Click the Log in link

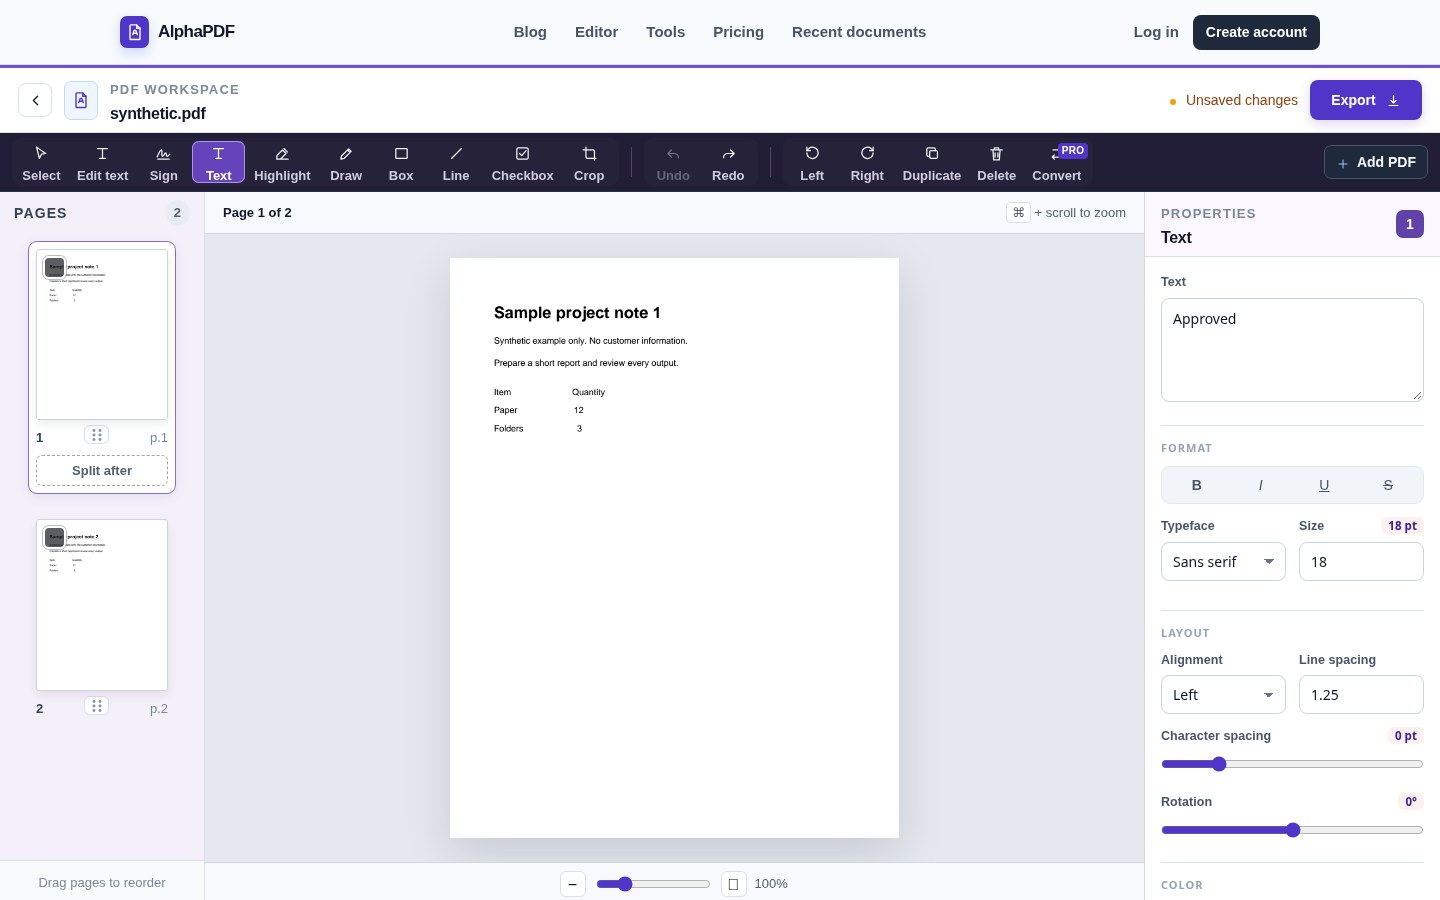pyautogui.click(x=1156, y=32)
